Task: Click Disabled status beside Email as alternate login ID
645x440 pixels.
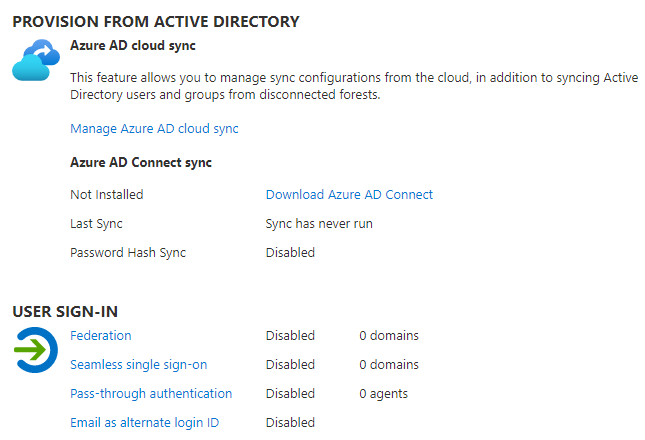Action: (290, 423)
